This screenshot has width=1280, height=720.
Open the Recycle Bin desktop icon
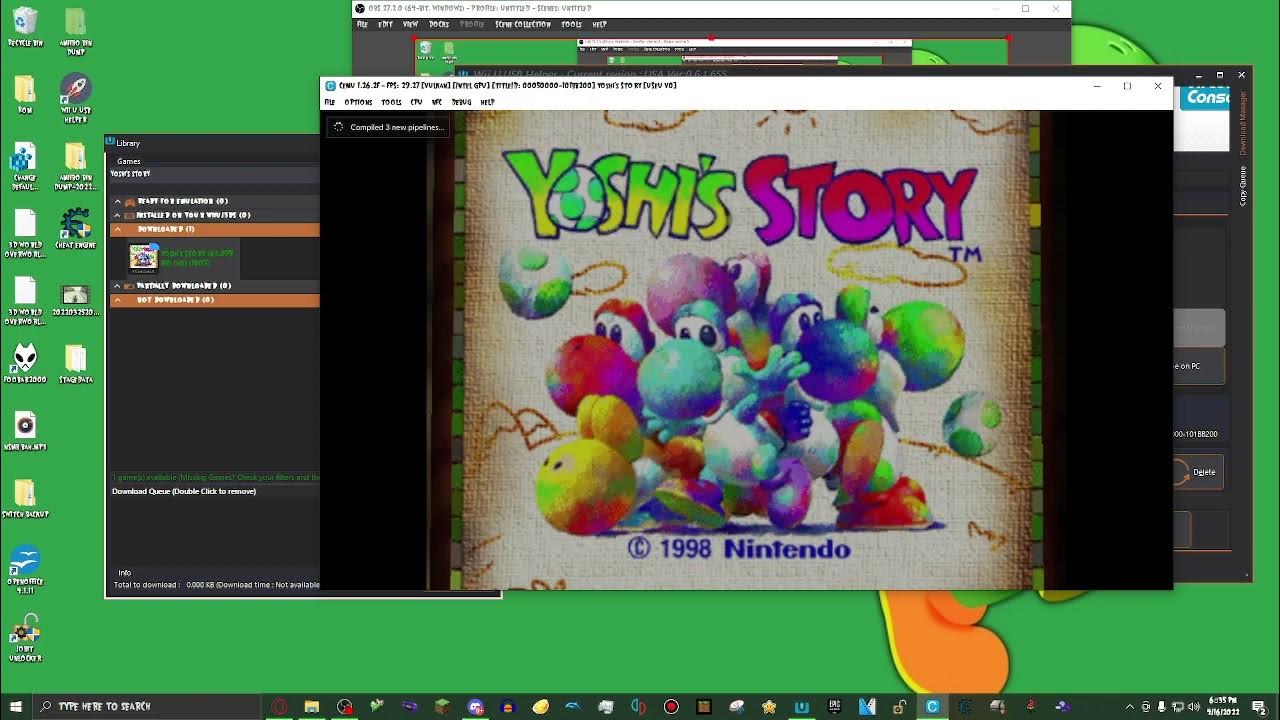(x=25, y=27)
